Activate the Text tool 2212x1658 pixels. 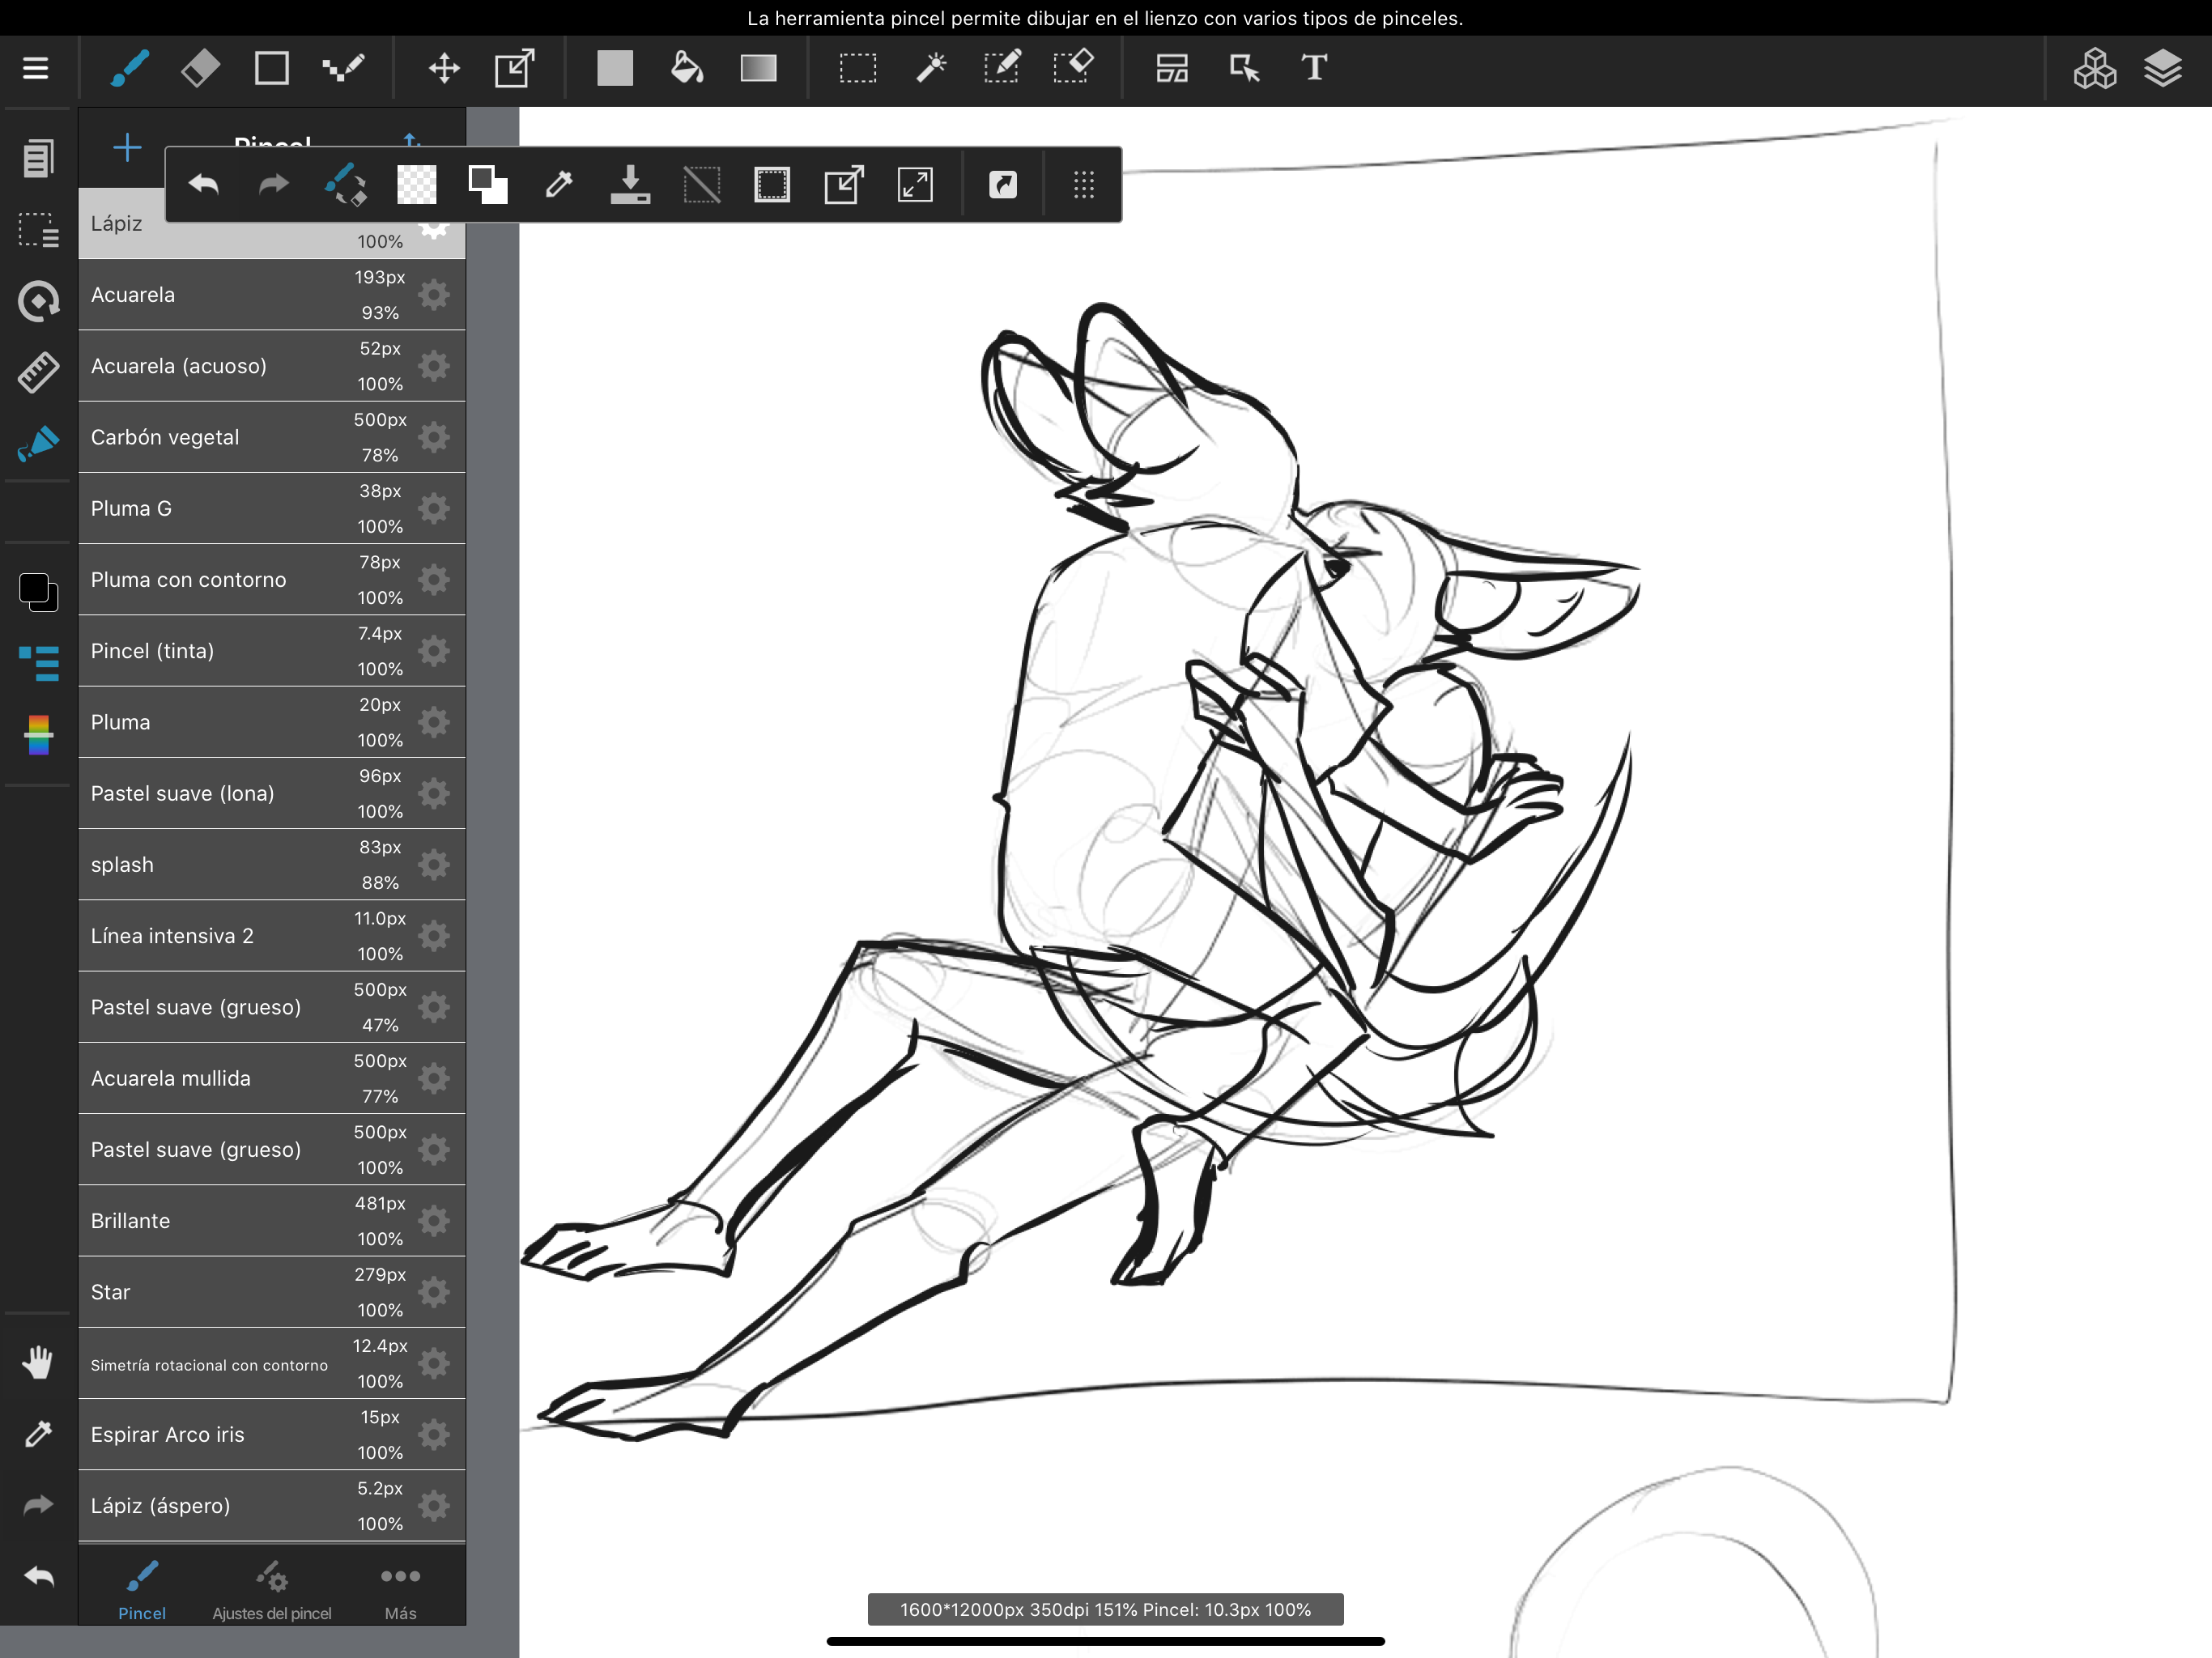point(1314,68)
